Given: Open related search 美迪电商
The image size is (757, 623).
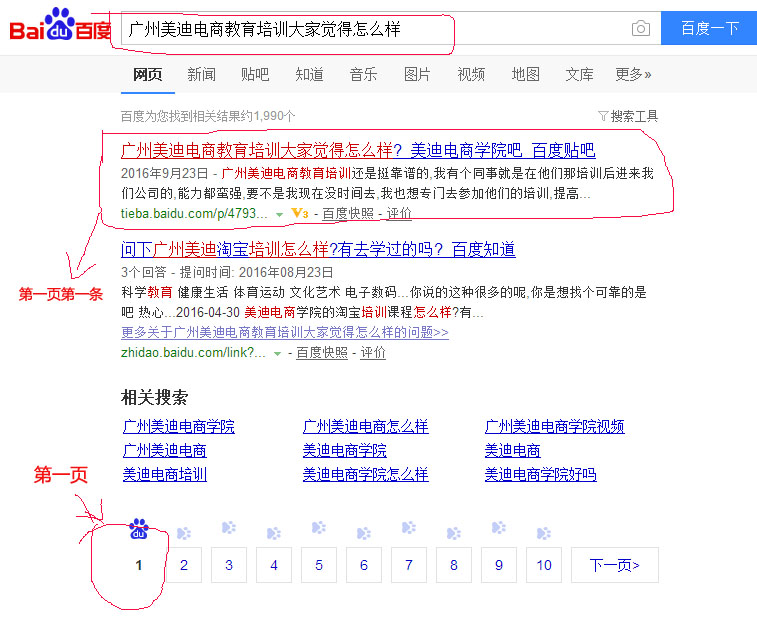Looking at the screenshot, I should coord(513,451).
